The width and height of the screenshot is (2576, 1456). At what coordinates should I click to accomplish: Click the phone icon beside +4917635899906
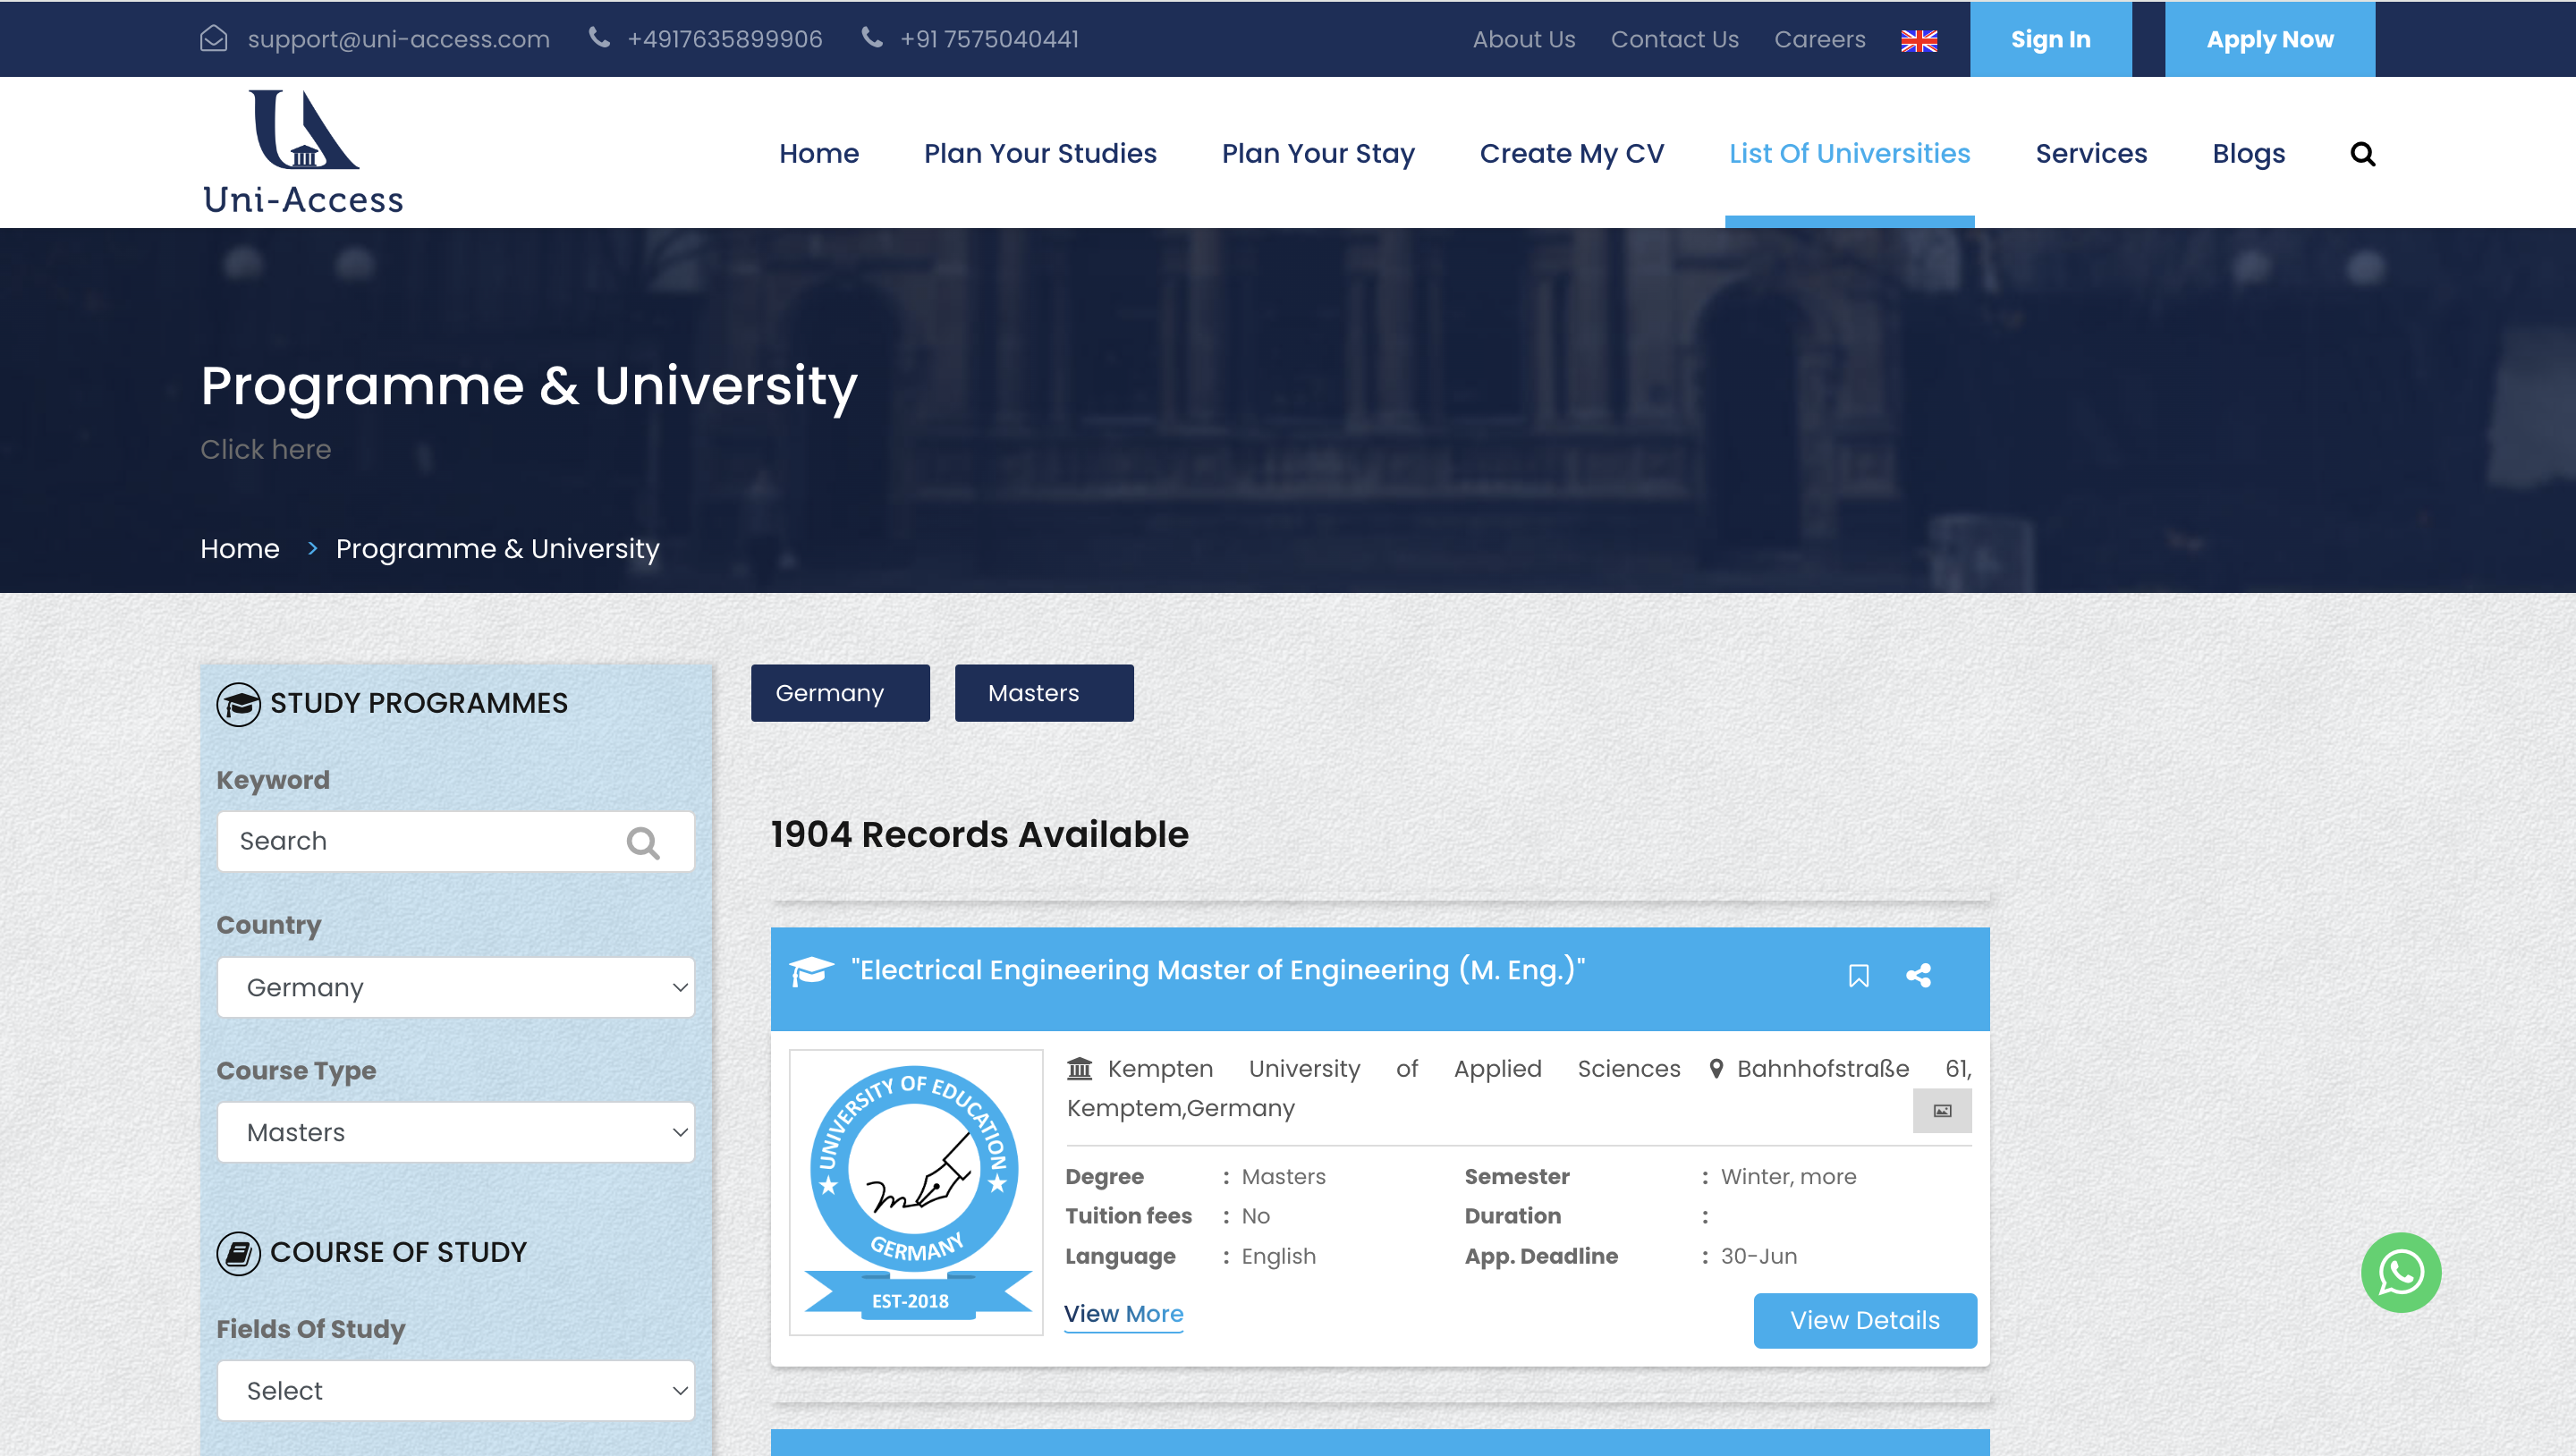point(599,38)
